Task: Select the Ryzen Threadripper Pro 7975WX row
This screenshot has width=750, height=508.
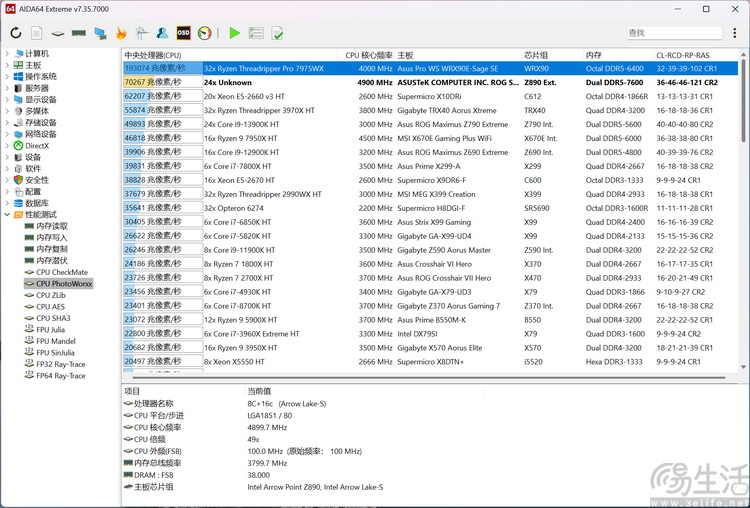Action: pyautogui.click(x=430, y=68)
